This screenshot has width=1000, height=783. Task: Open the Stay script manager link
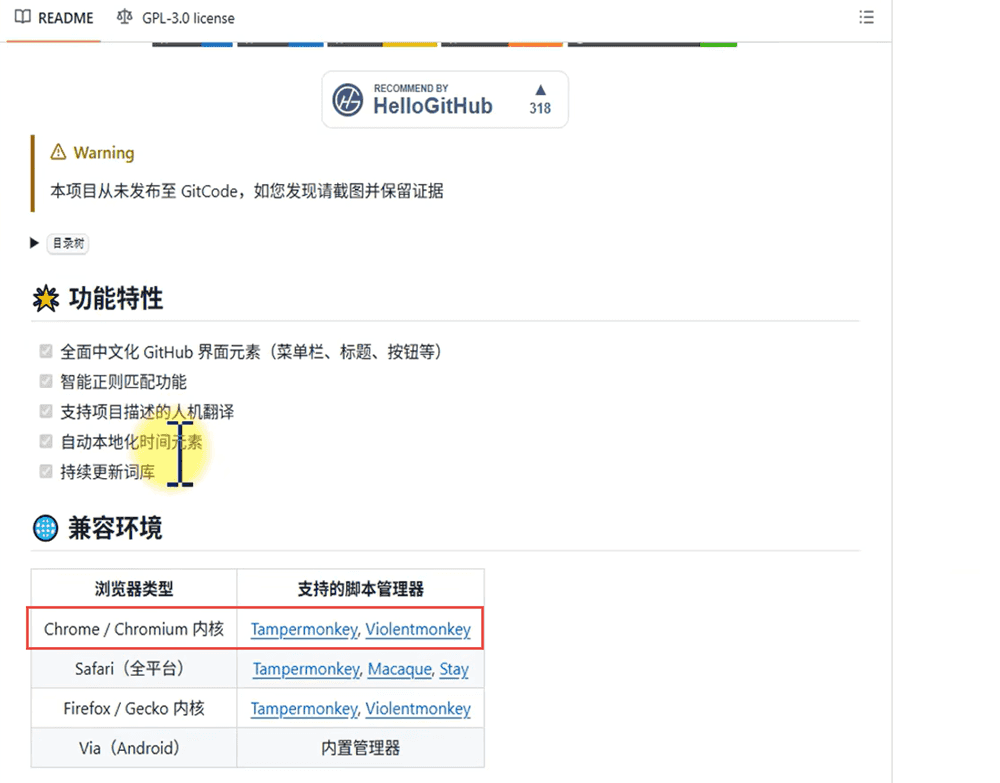(454, 669)
